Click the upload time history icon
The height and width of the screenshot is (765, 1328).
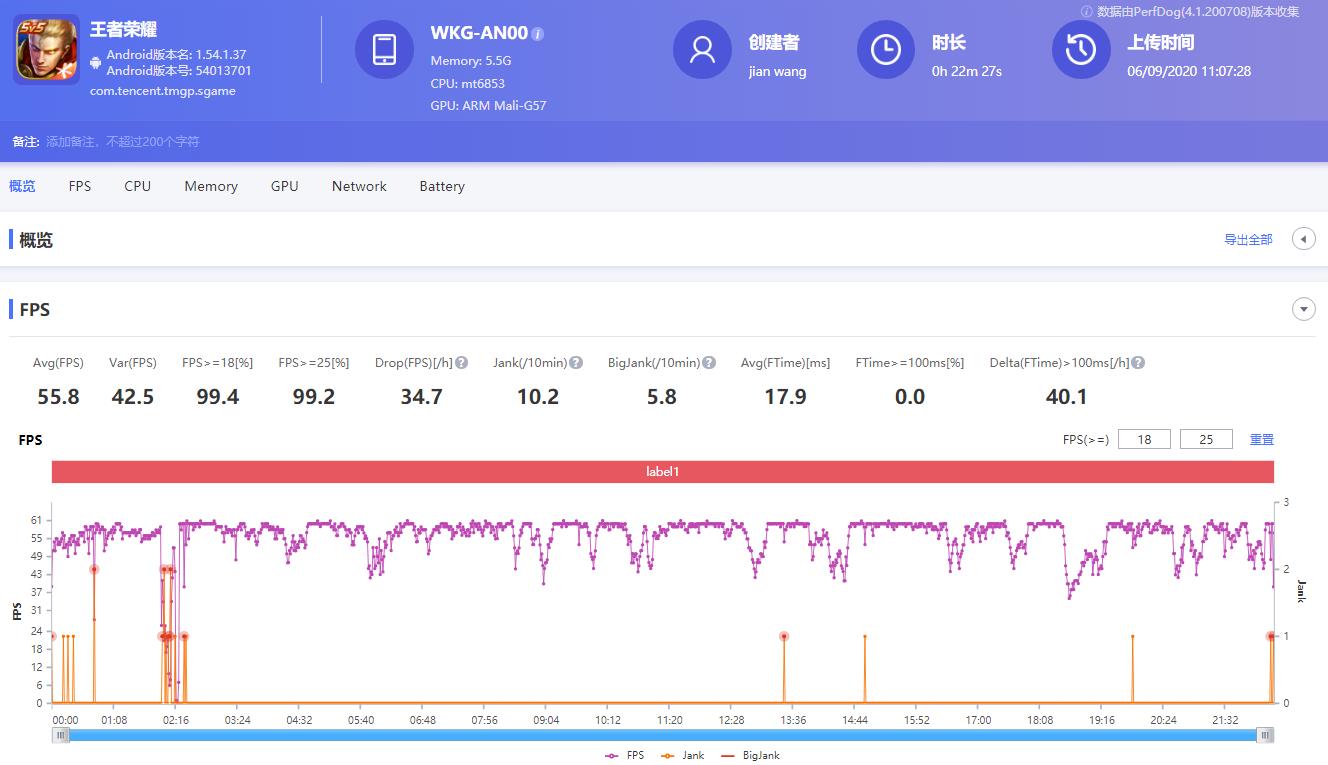coord(1081,49)
